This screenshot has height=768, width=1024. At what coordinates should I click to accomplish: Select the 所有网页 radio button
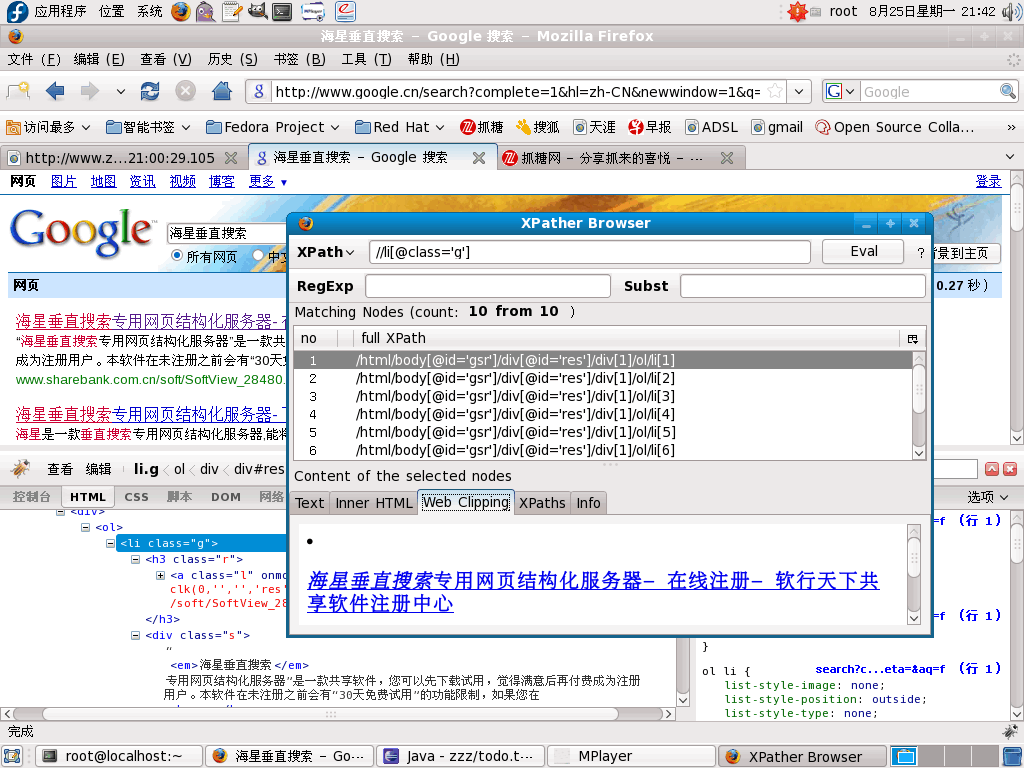coord(176,255)
